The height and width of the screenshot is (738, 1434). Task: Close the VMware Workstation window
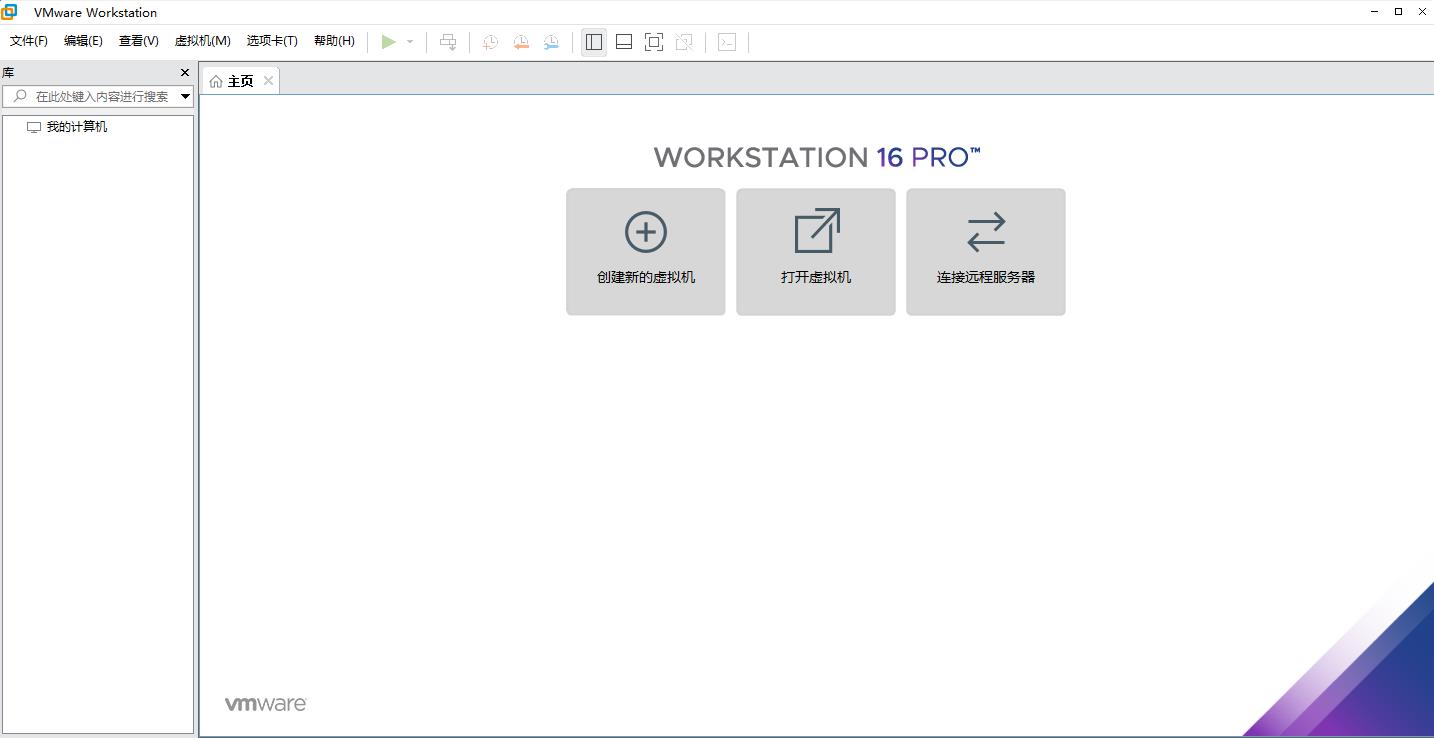point(1422,11)
